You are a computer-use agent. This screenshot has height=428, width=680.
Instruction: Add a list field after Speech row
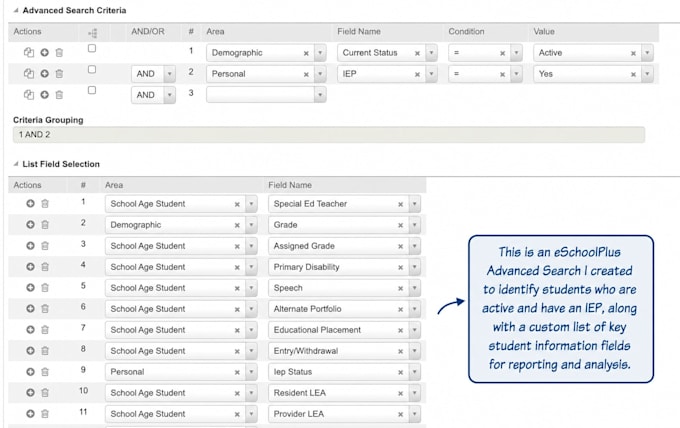(x=30, y=288)
